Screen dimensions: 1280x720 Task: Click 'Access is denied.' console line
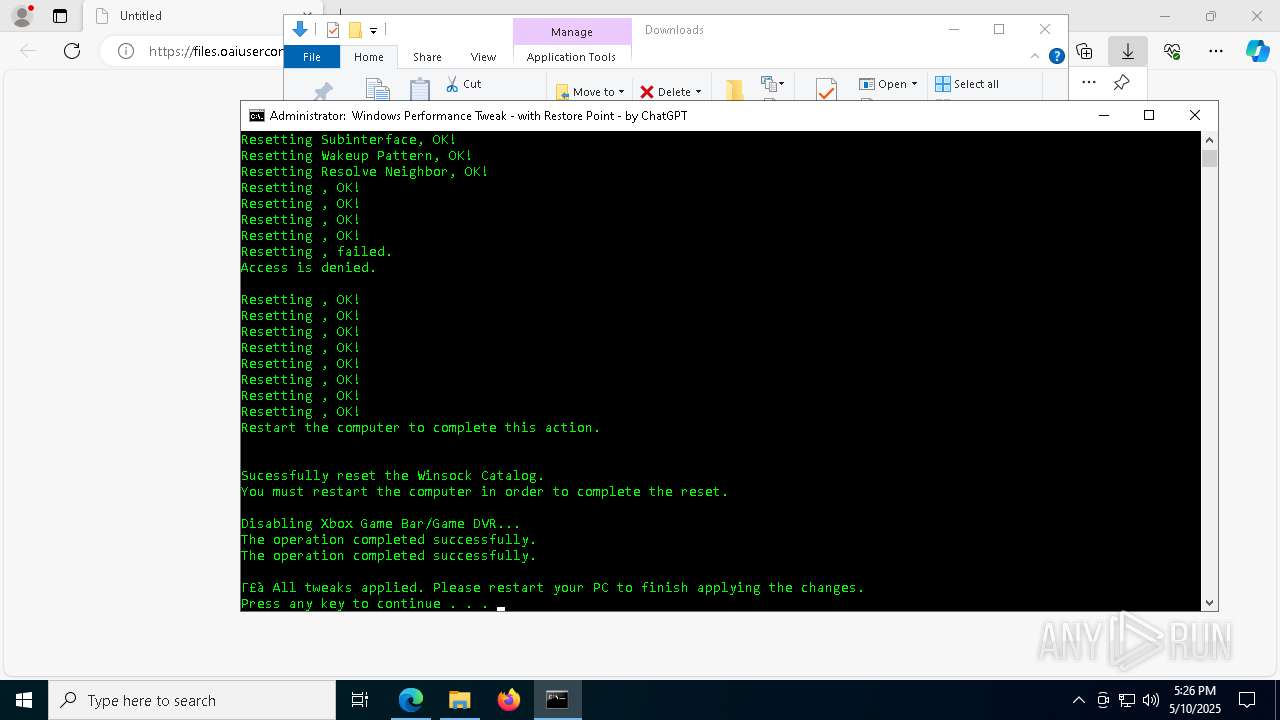[309, 267]
